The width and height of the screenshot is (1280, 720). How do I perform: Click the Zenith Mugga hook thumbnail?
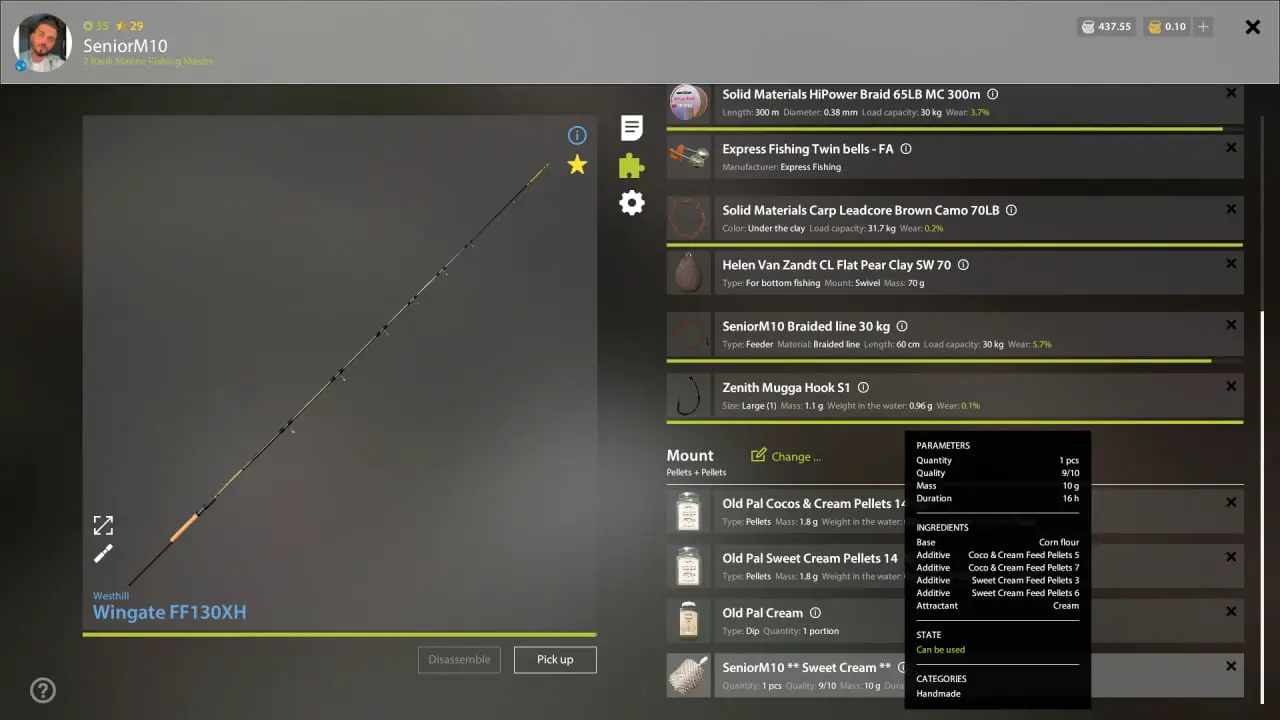click(x=689, y=395)
